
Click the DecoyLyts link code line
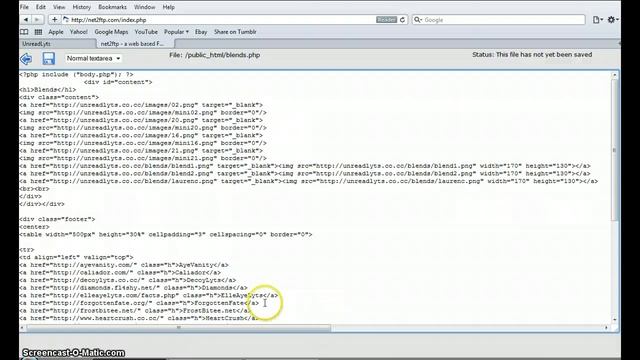tap(128, 280)
